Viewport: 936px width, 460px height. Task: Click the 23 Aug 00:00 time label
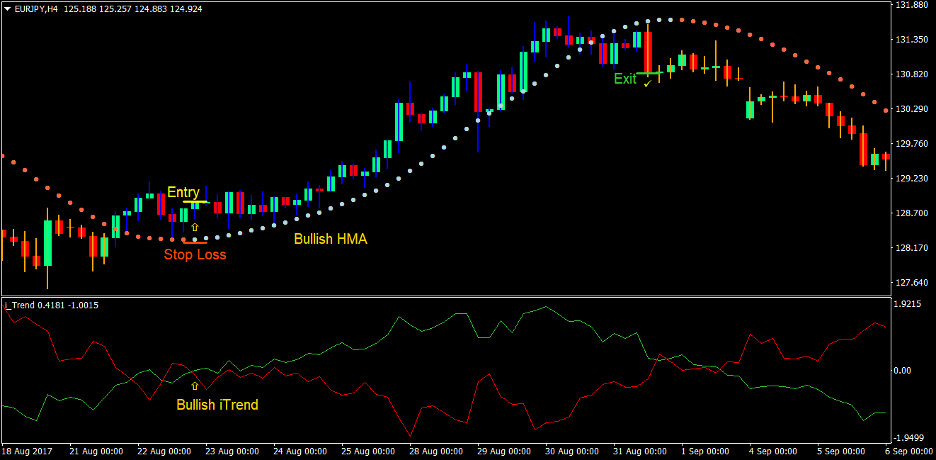pyautogui.click(x=233, y=452)
